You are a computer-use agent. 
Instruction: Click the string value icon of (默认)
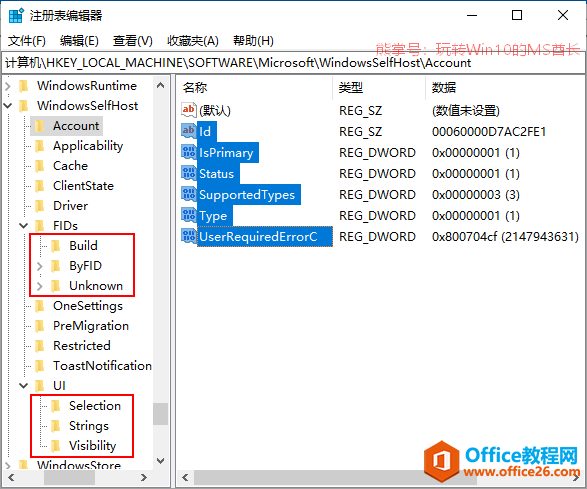tap(189, 110)
